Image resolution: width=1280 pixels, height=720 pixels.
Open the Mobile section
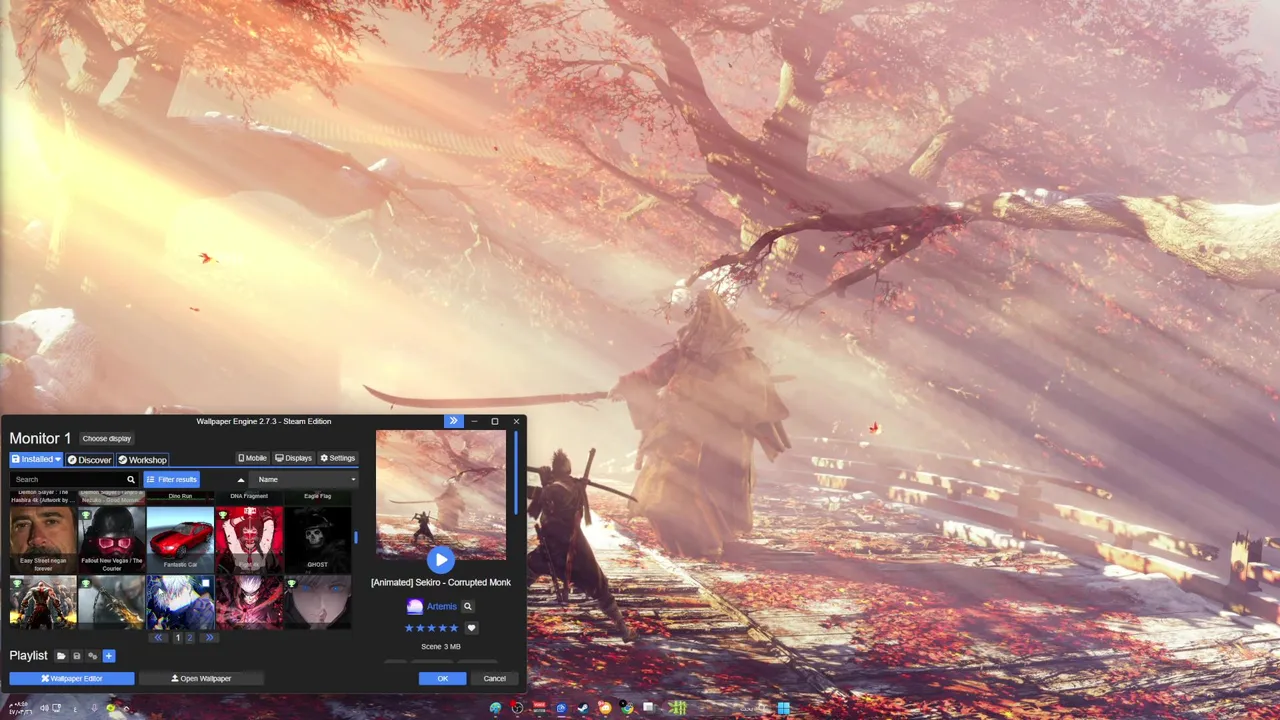252,458
